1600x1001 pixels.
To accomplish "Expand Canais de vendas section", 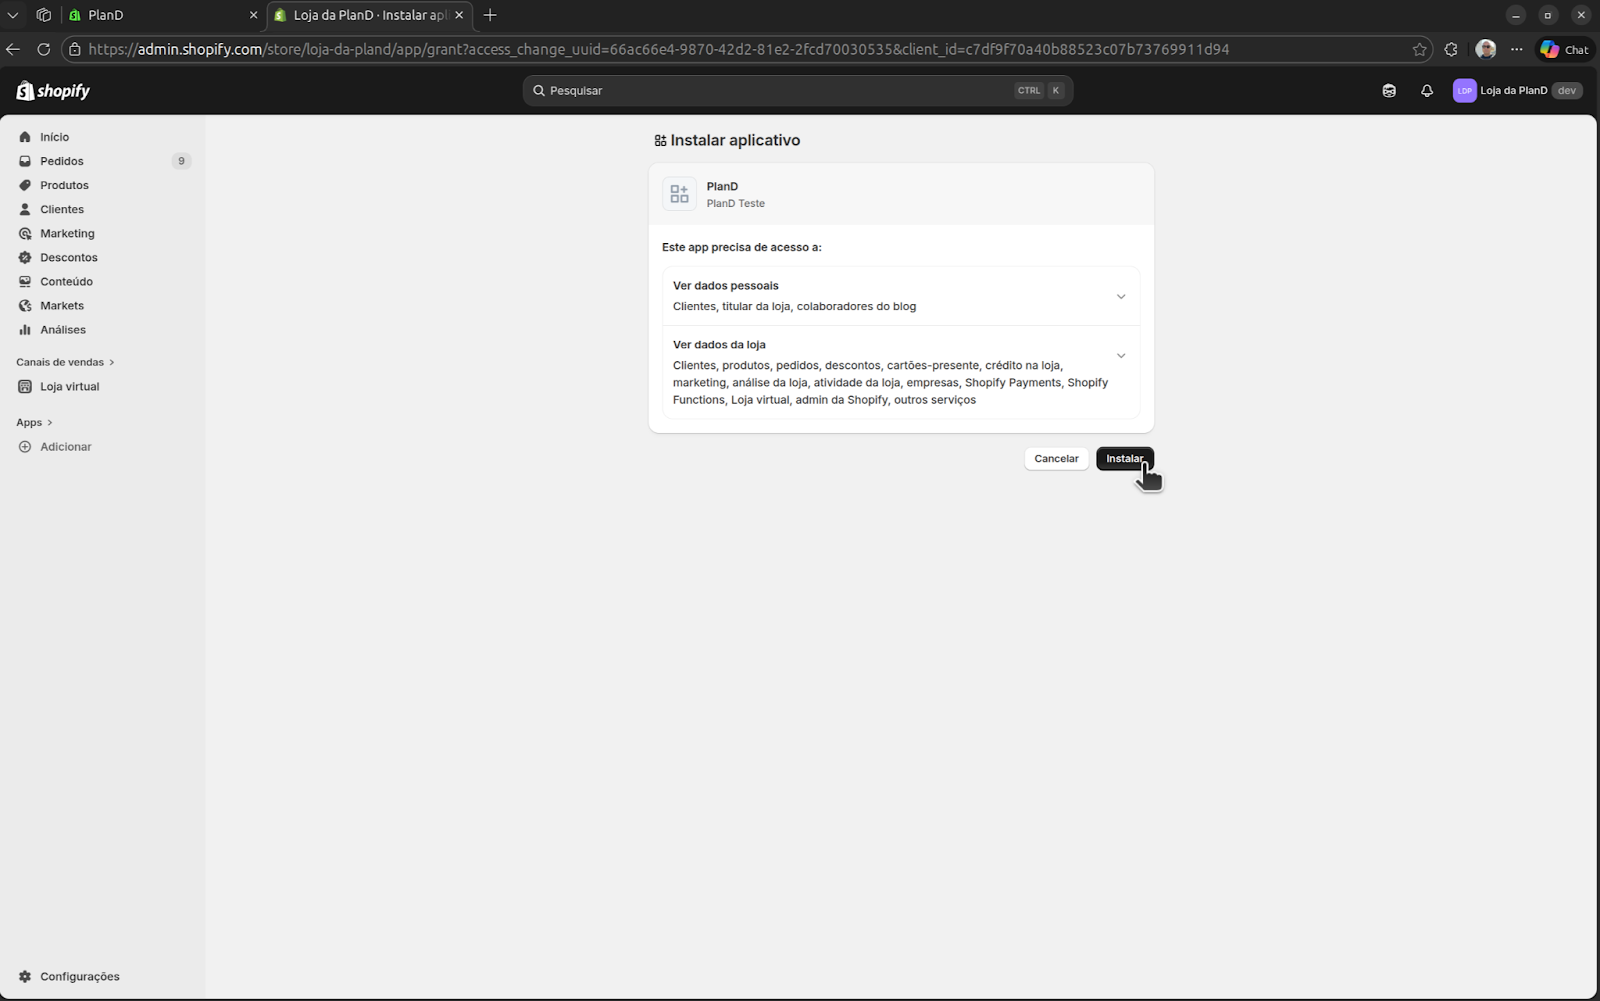I will pos(65,362).
